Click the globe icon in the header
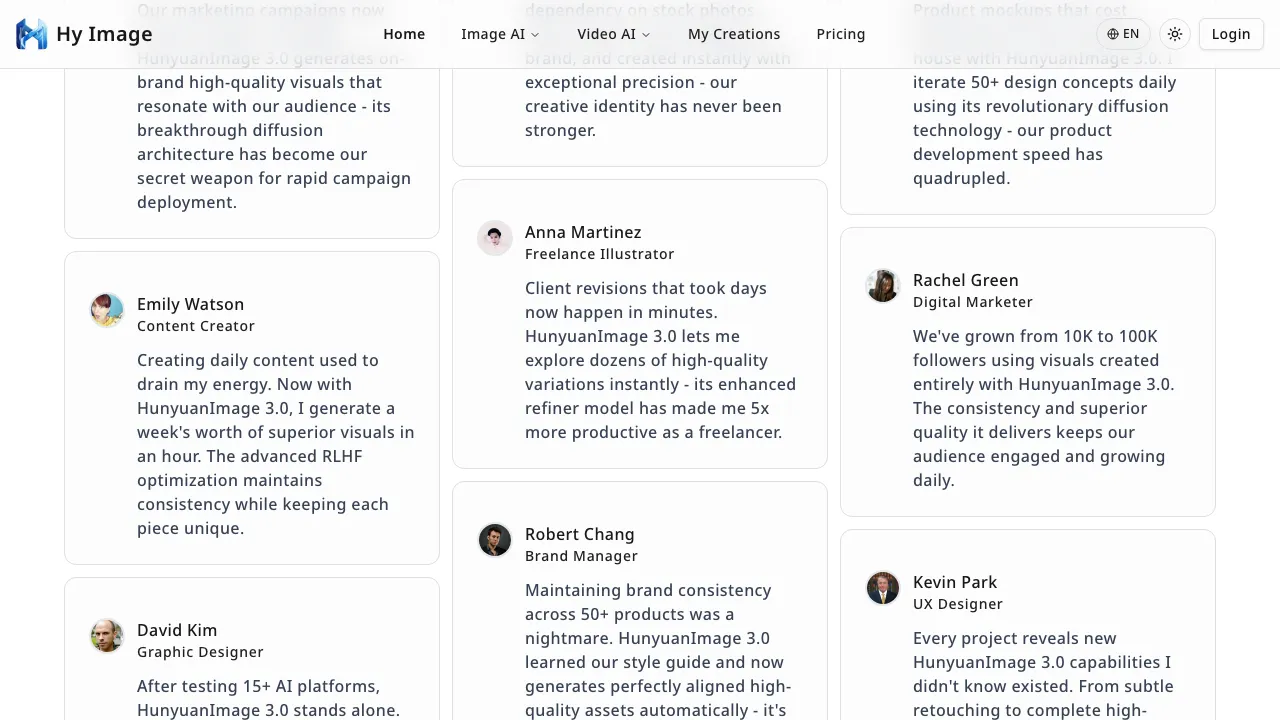Image resolution: width=1280 pixels, height=720 pixels. point(1113,34)
